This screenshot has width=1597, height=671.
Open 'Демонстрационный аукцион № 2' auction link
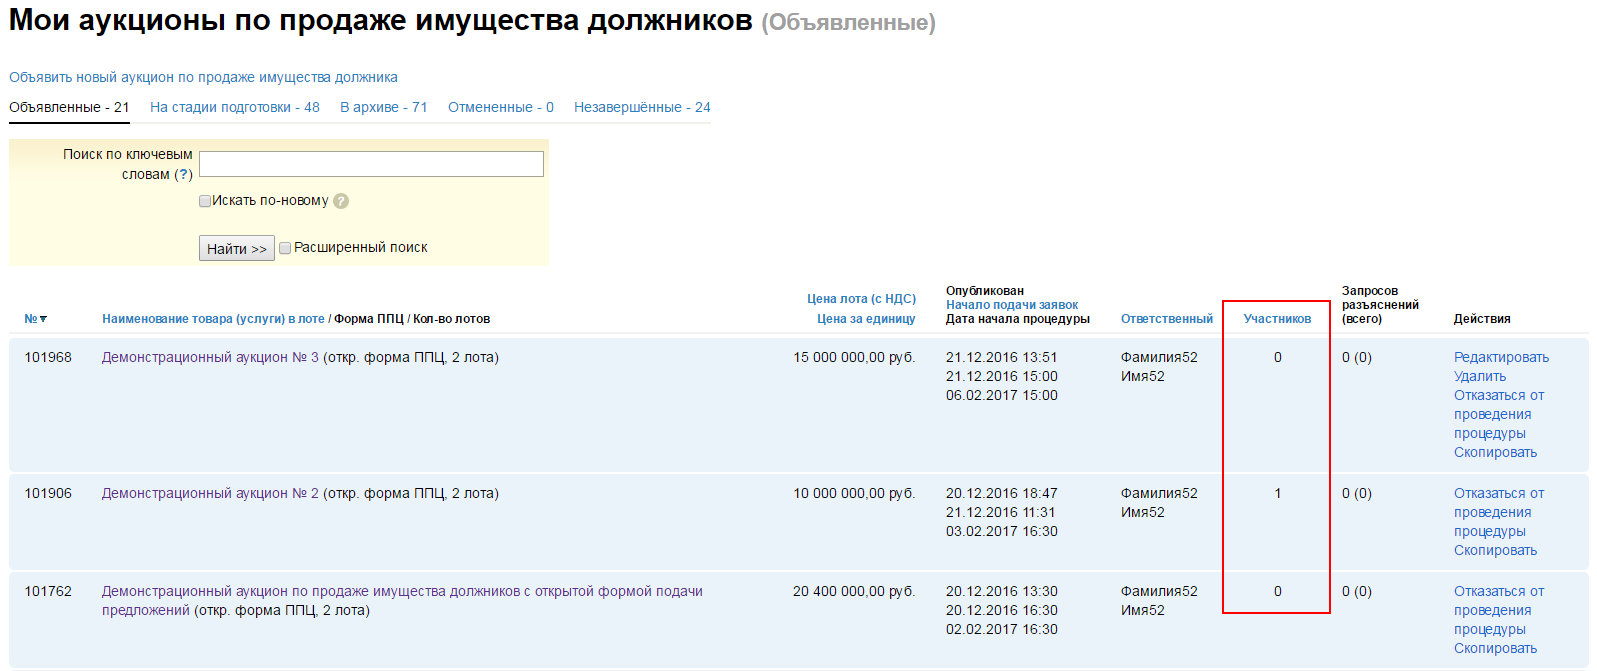tap(210, 493)
